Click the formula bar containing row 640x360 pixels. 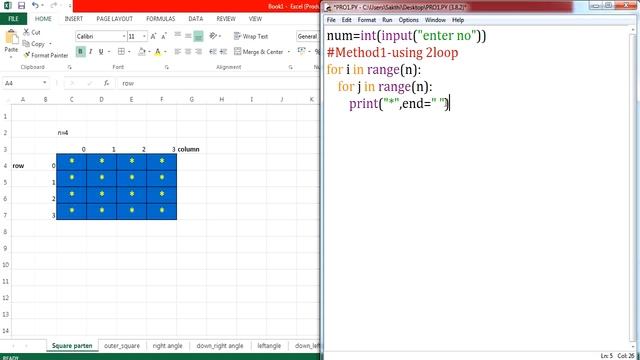pyautogui.click(x=218, y=83)
